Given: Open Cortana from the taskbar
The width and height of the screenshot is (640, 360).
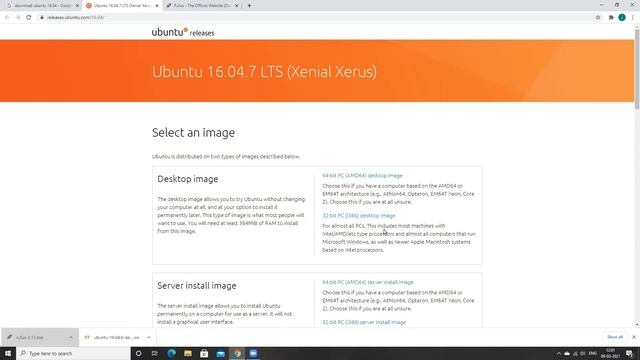Looking at the screenshot, I should 139,353.
